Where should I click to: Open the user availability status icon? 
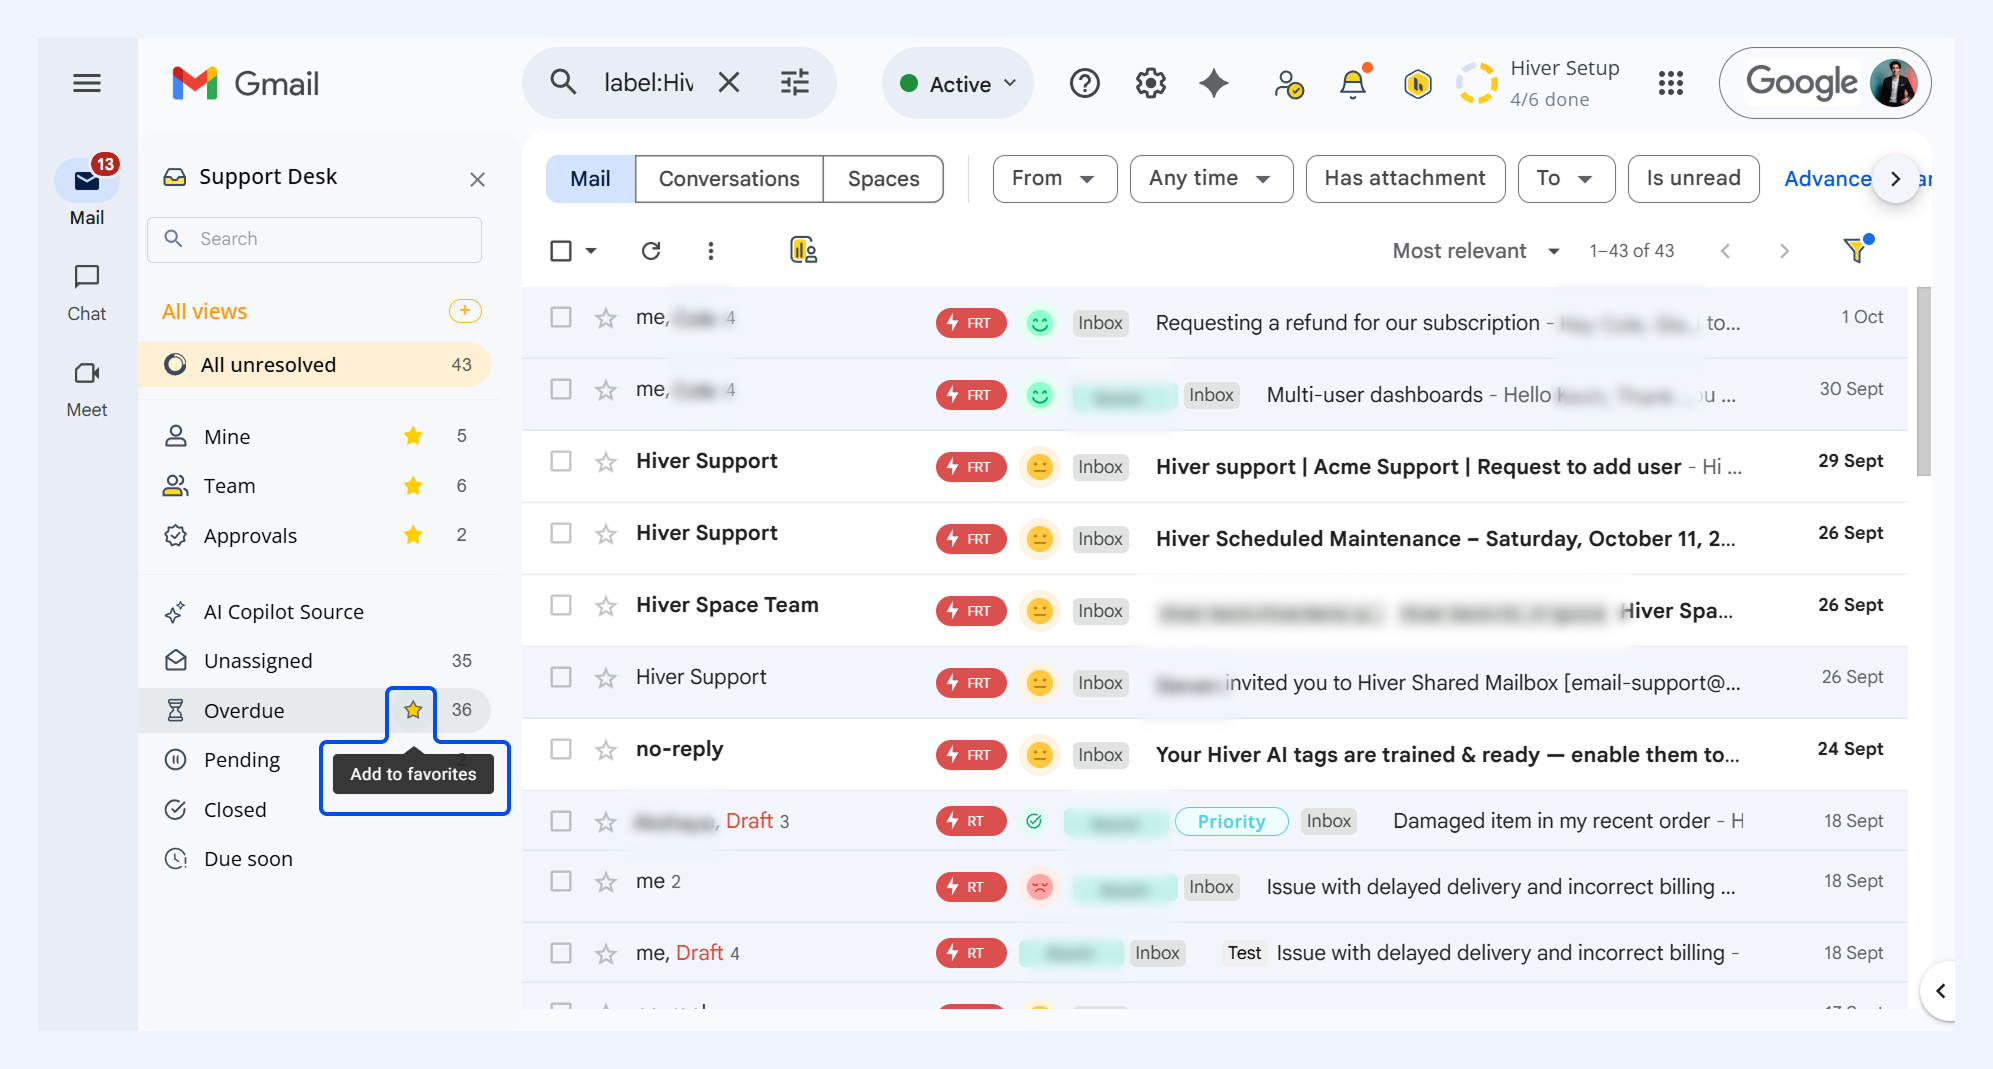point(1288,84)
